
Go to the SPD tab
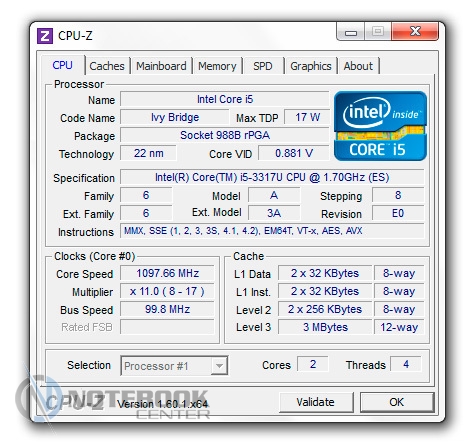(x=263, y=66)
